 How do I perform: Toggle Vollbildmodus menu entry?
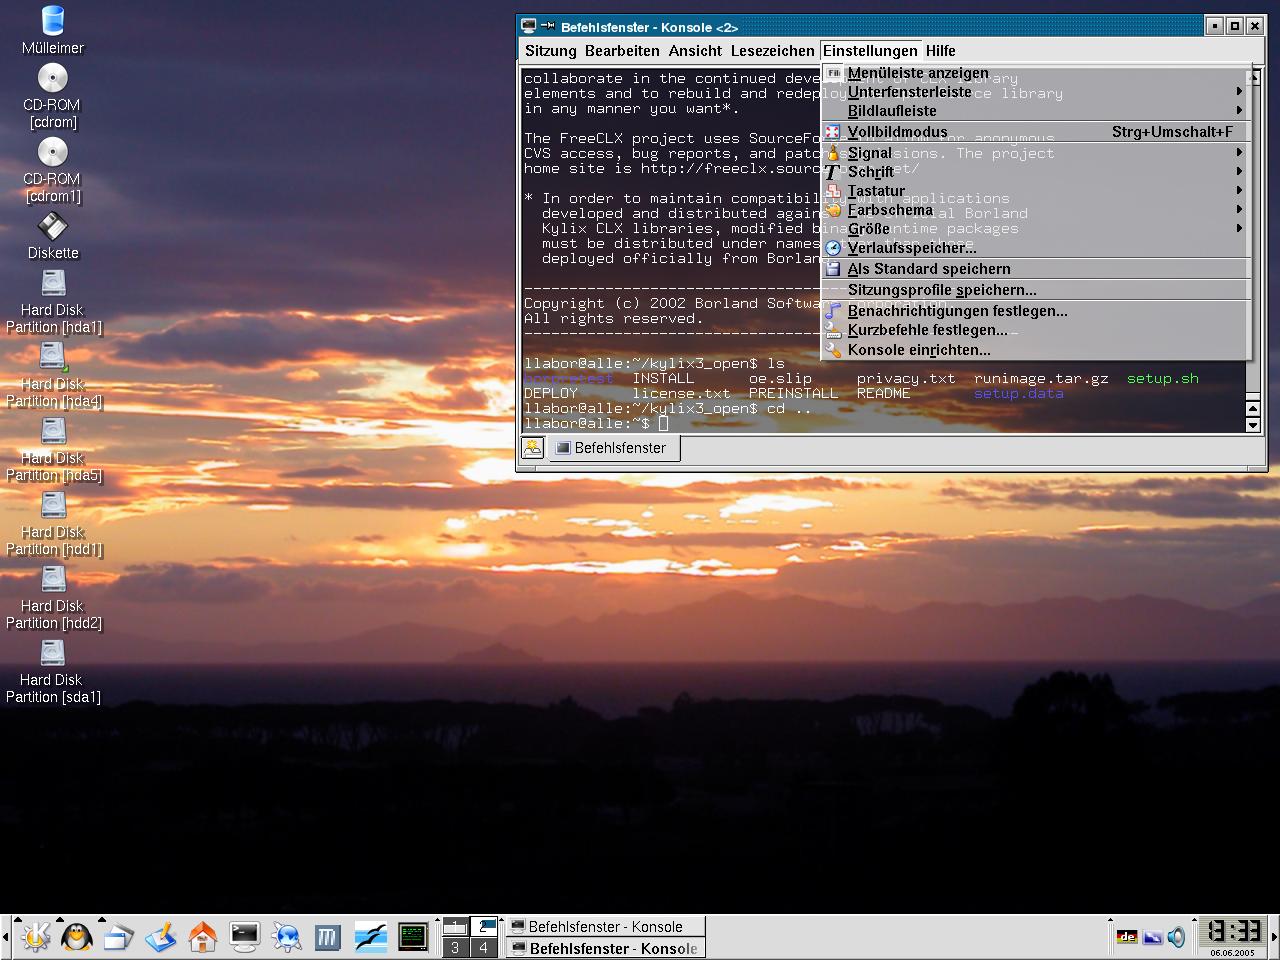[1036, 132]
